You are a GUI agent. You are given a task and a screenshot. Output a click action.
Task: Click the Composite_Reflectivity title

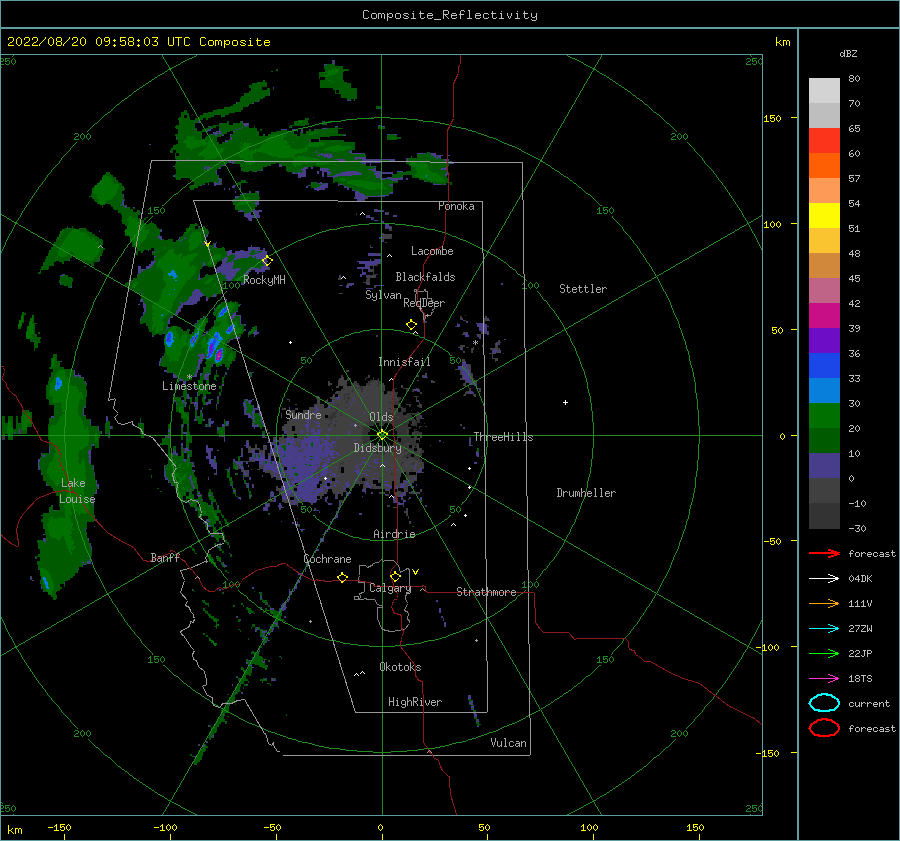(450, 15)
